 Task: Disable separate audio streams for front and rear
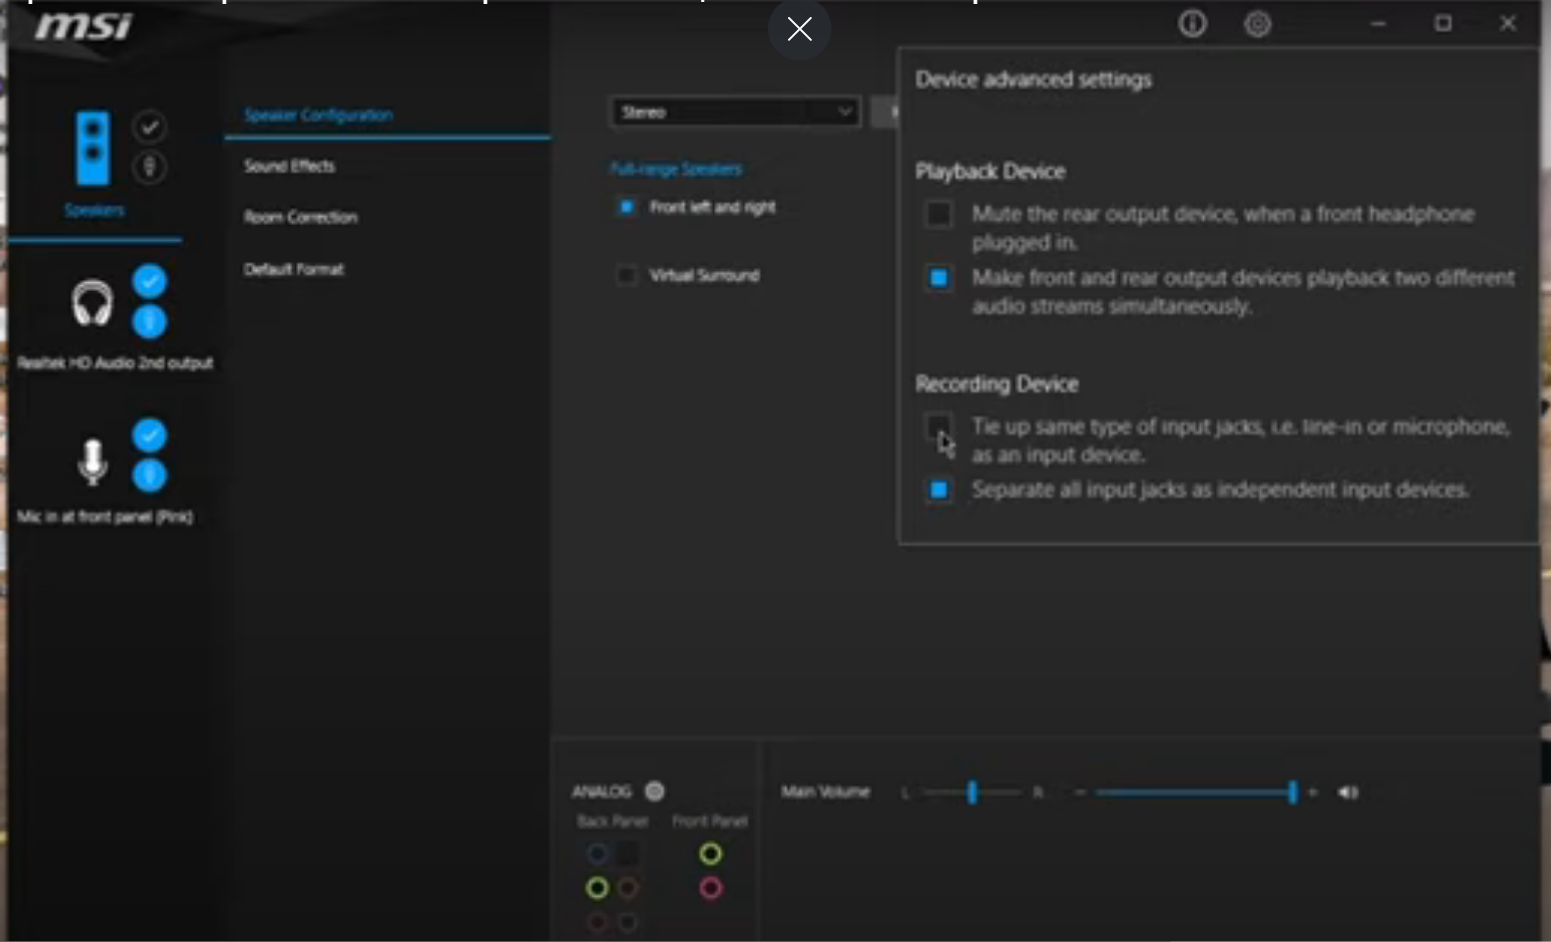point(938,278)
